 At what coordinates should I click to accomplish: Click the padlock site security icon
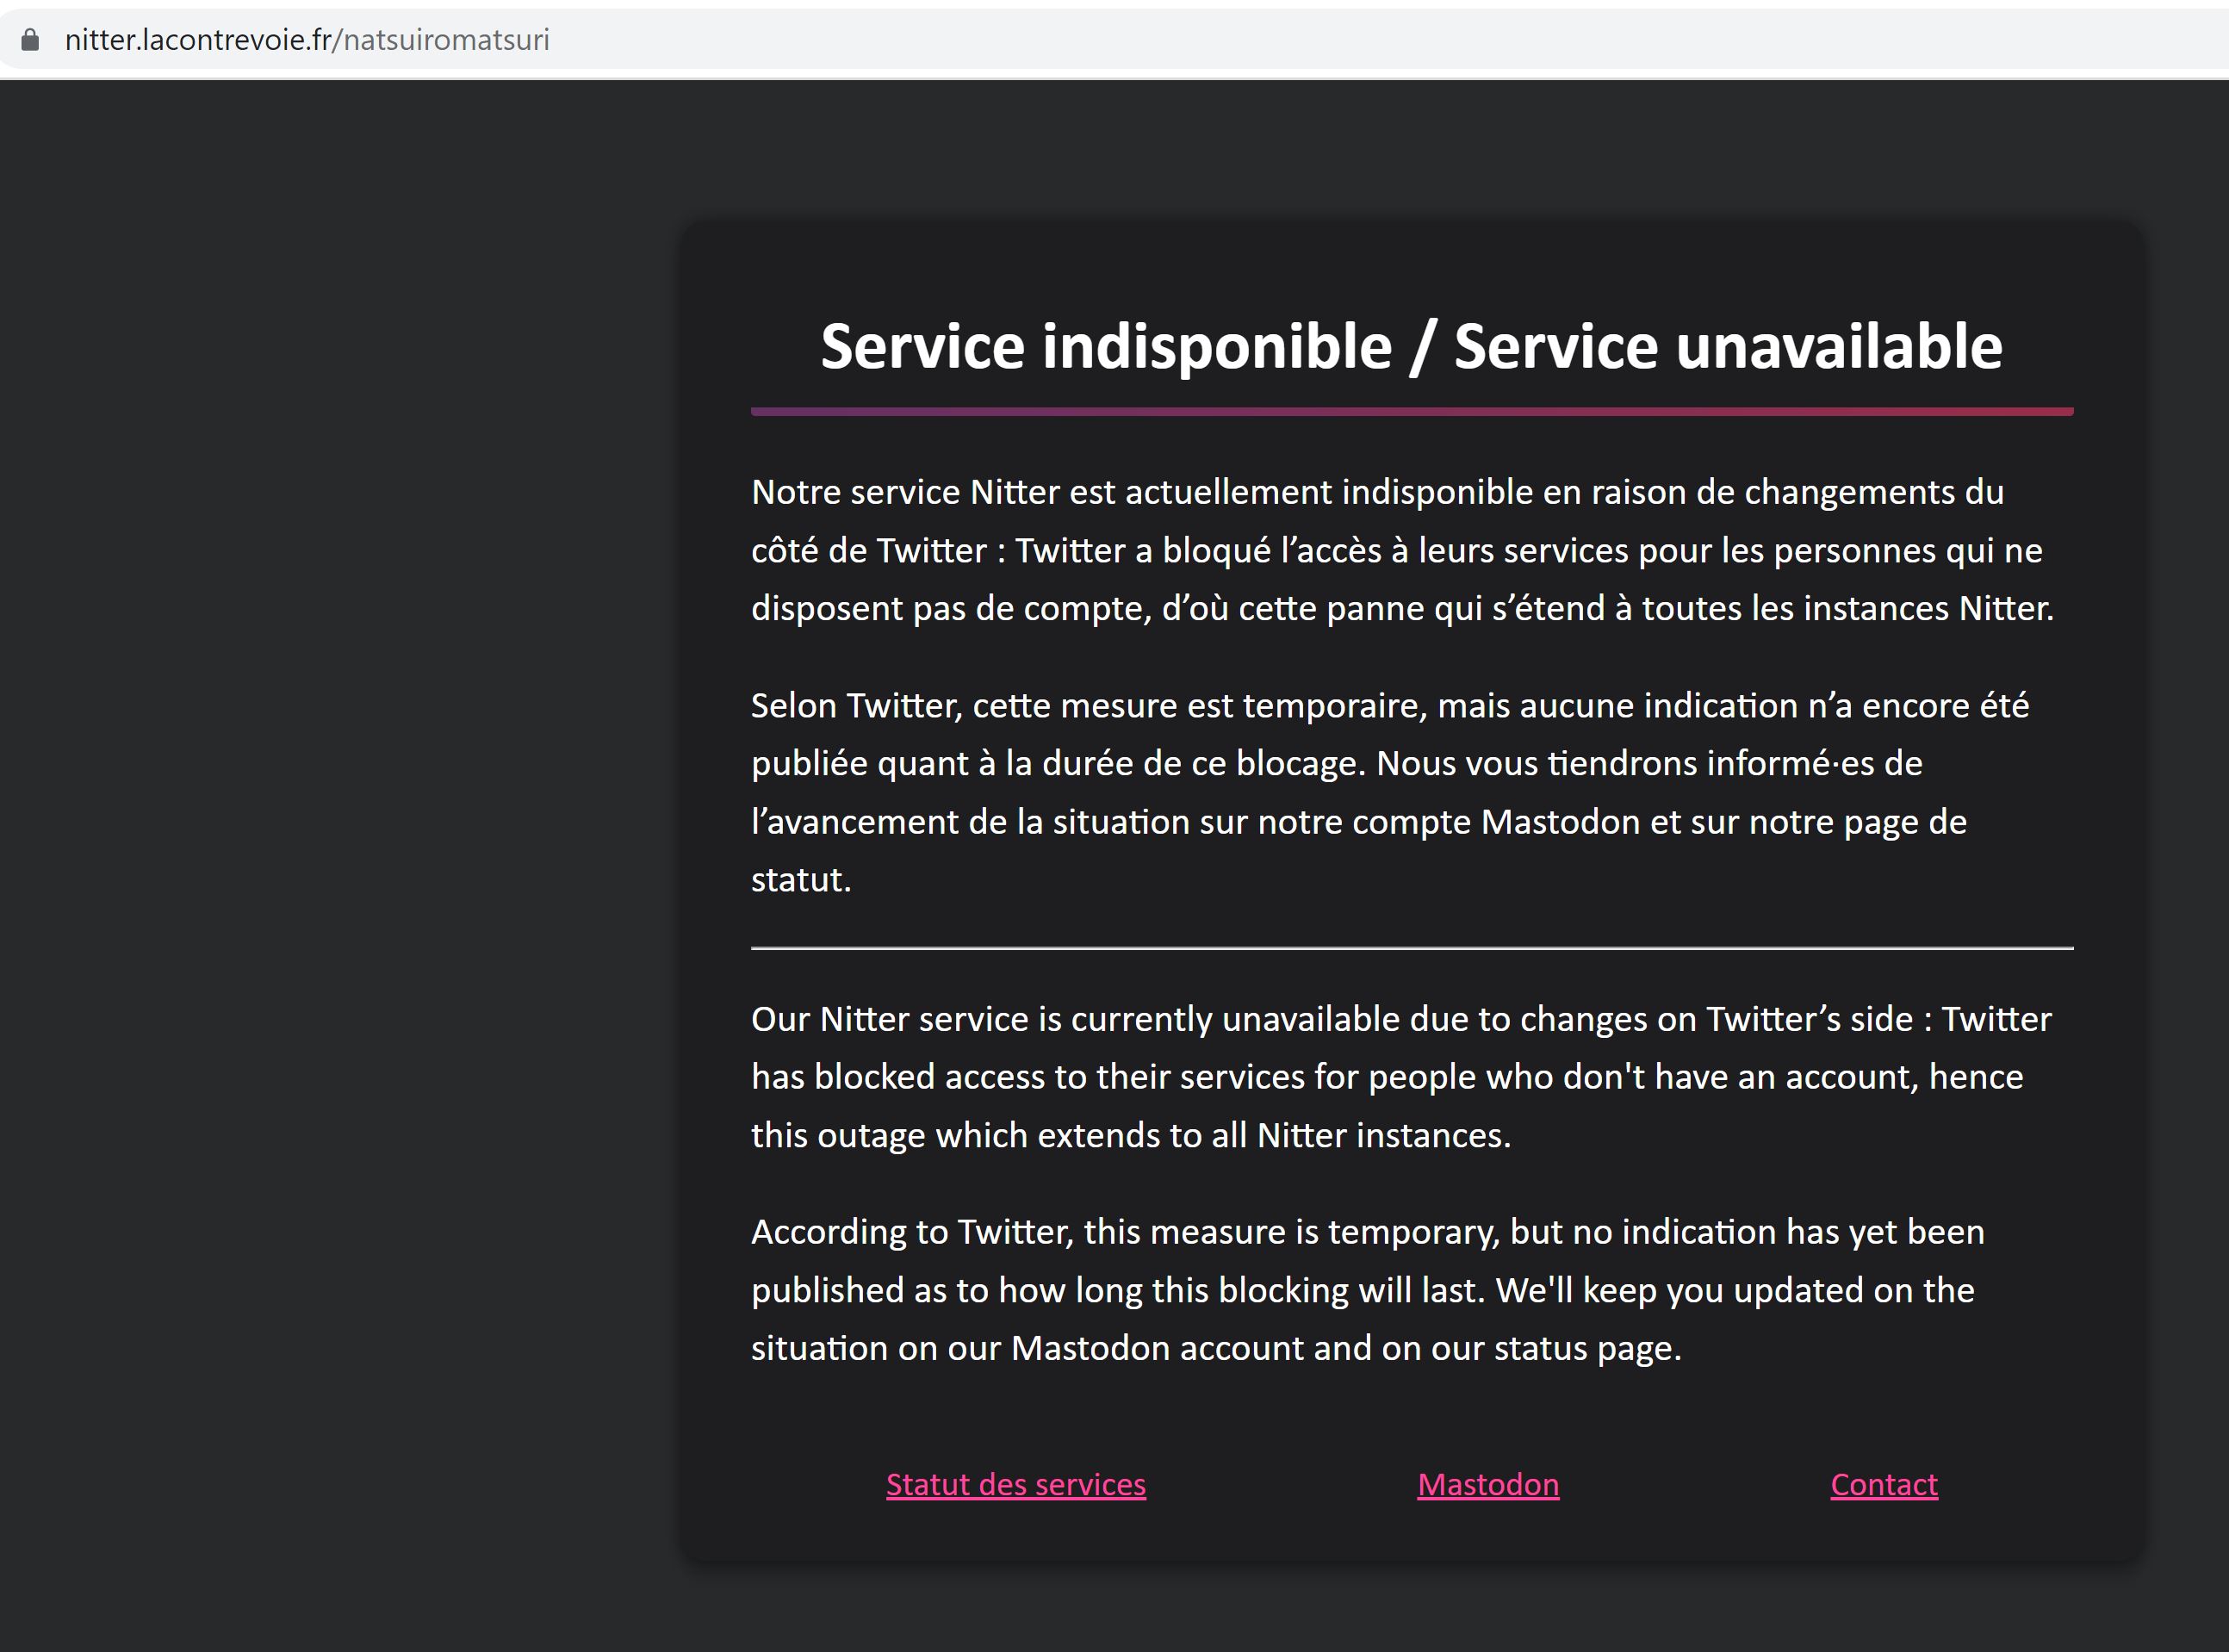(30, 40)
